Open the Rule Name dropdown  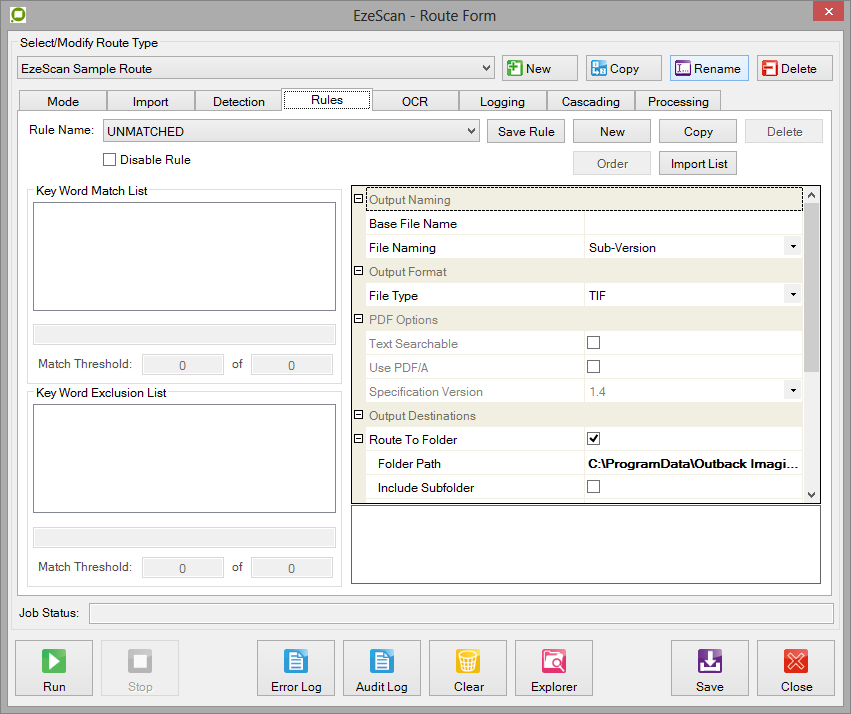[472, 131]
